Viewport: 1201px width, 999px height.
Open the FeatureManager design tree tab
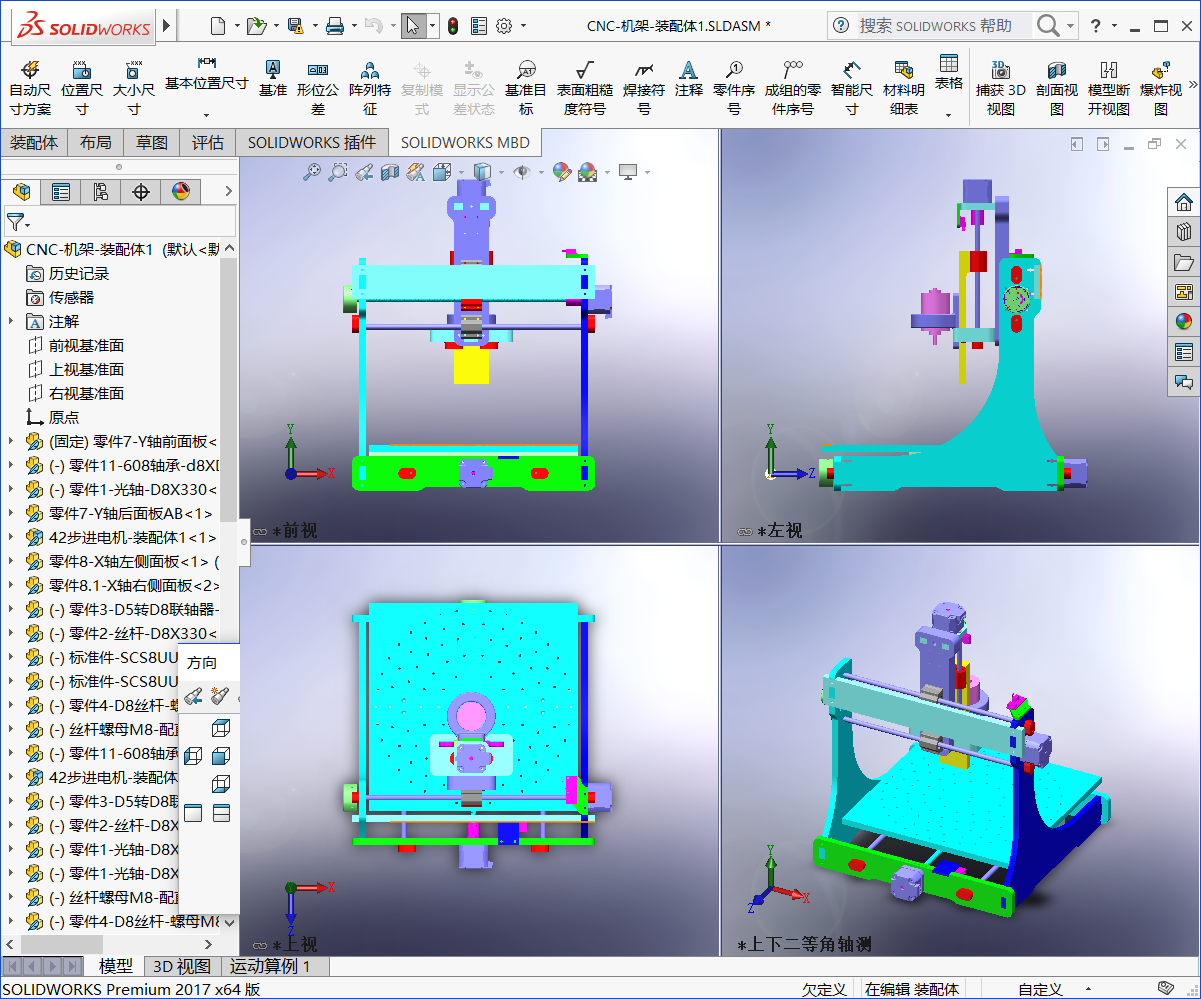pyautogui.click(x=21, y=191)
